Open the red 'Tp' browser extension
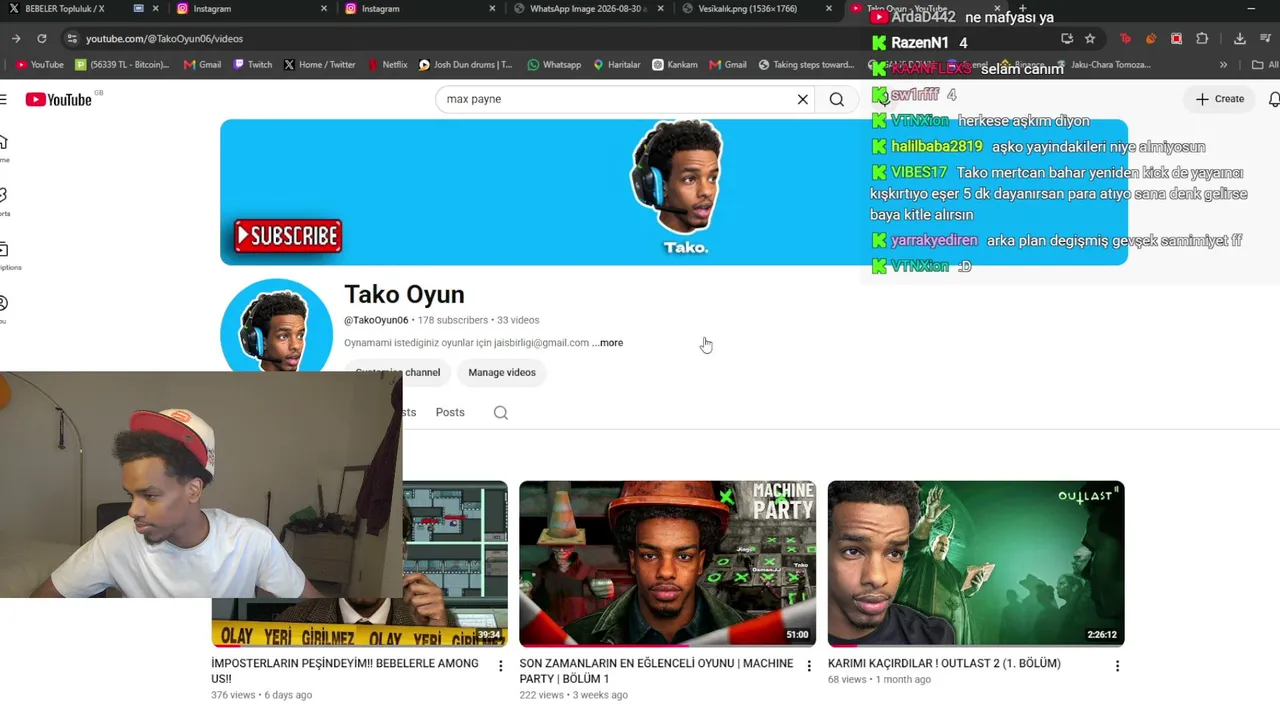Screen dimensions: 1280x720 1126,39
